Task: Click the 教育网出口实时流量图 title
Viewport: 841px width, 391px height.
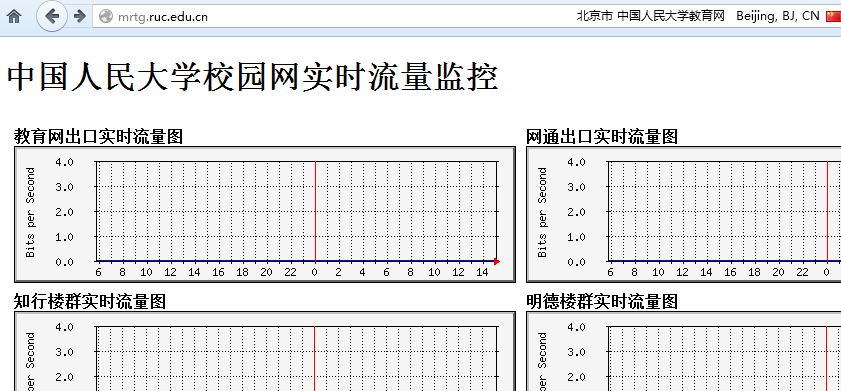Action: click(98, 136)
